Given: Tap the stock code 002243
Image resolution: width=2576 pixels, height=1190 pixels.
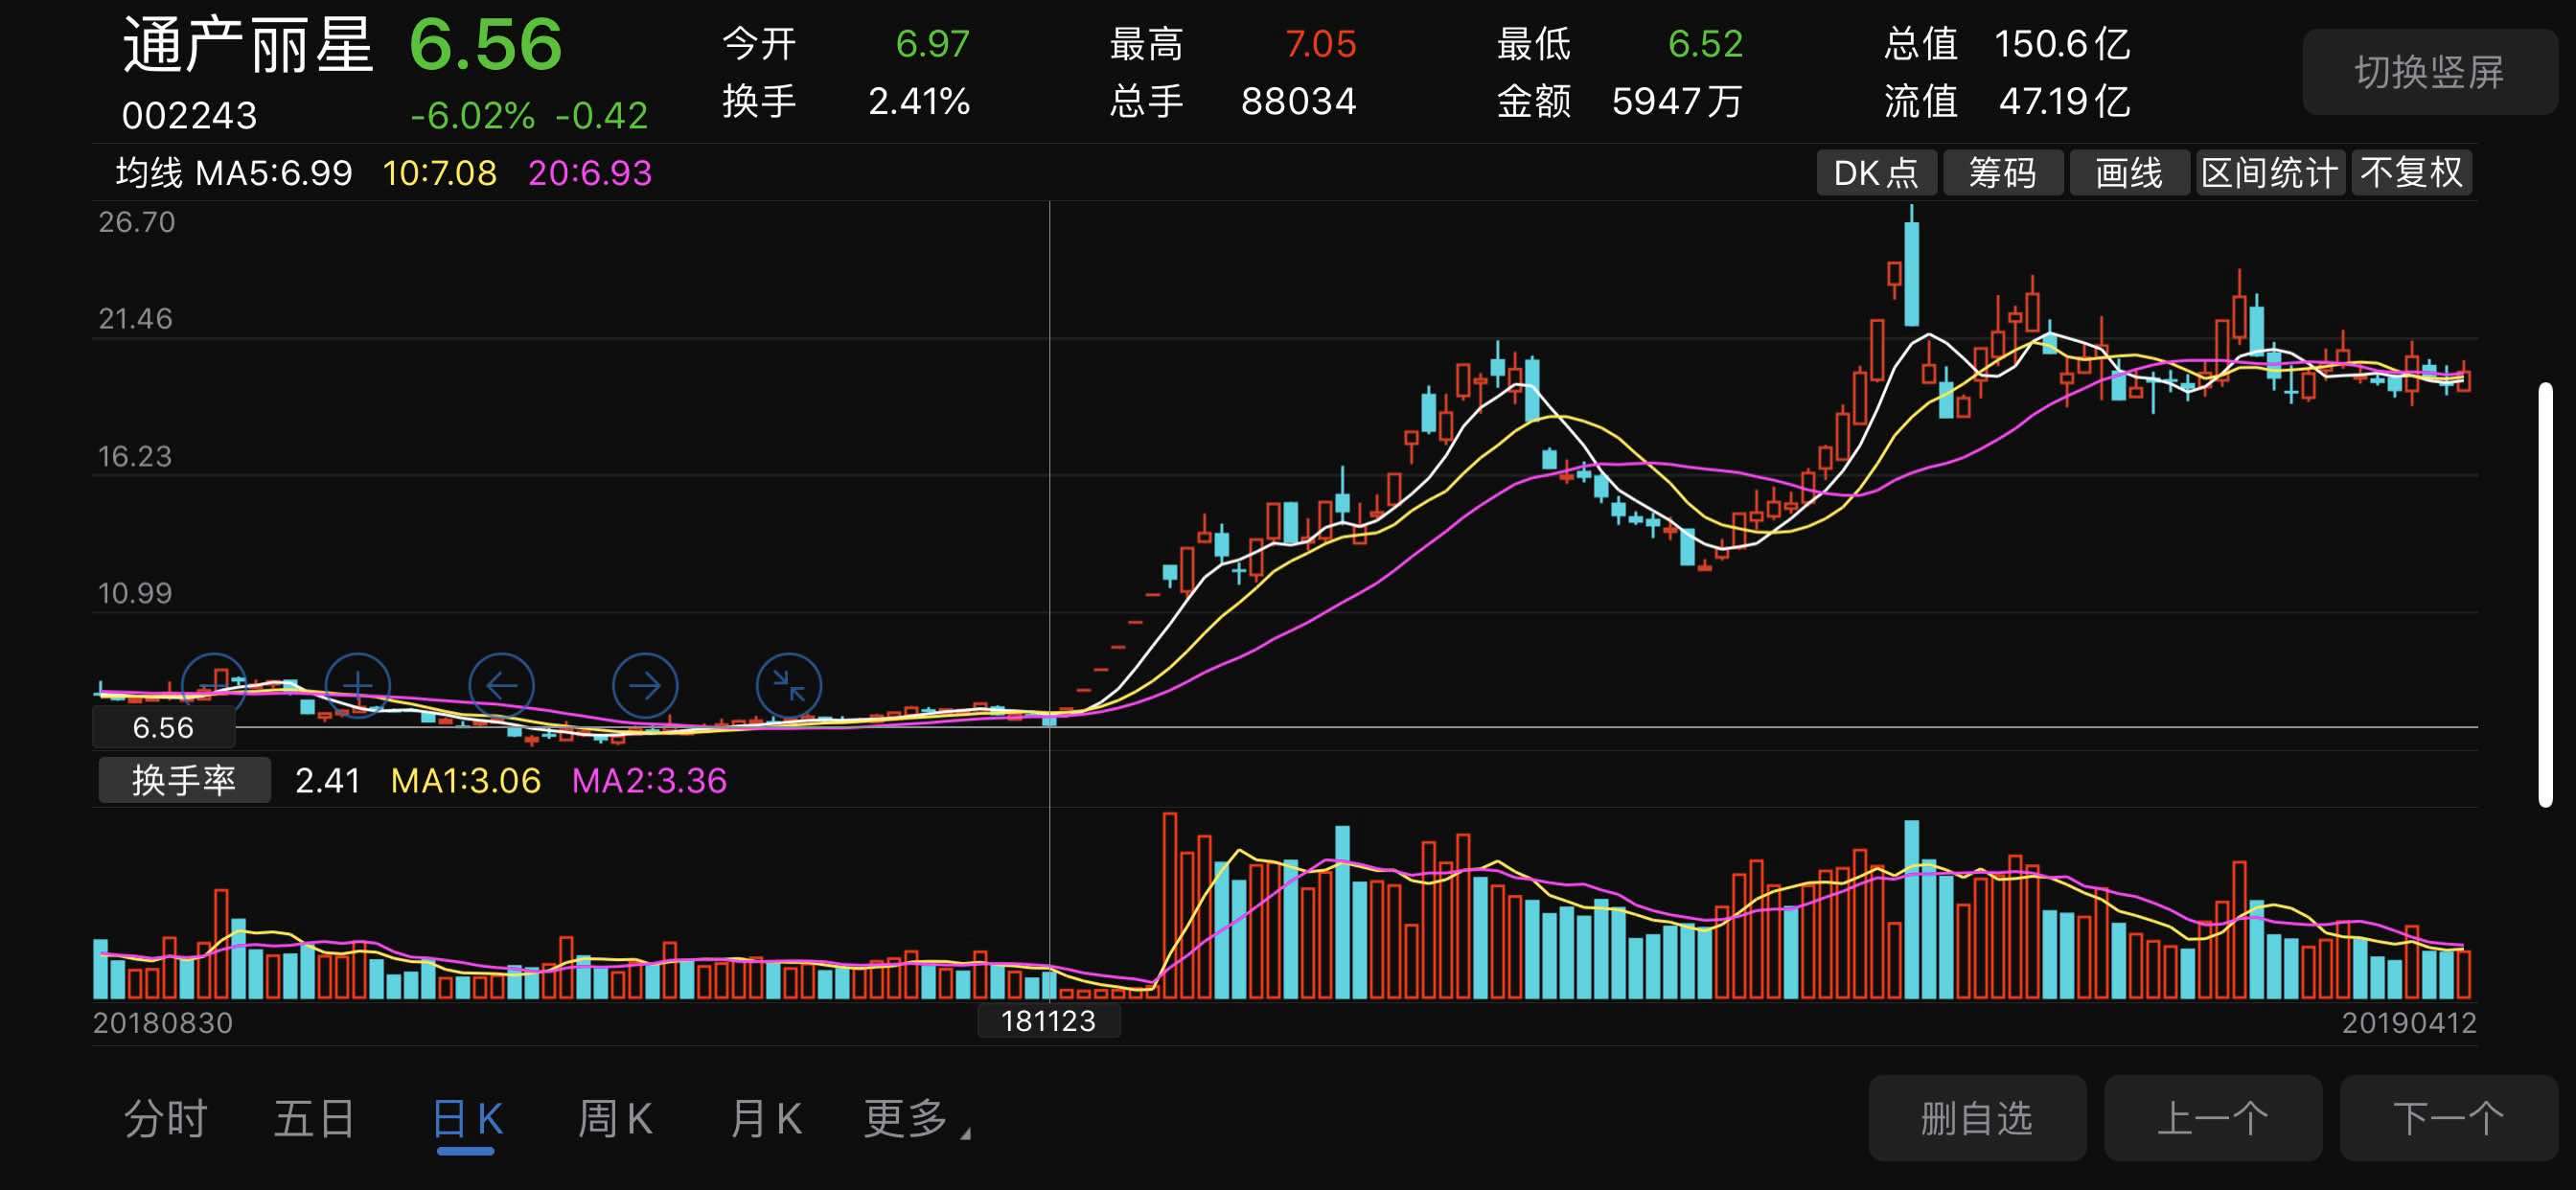Looking at the screenshot, I should [x=189, y=116].
